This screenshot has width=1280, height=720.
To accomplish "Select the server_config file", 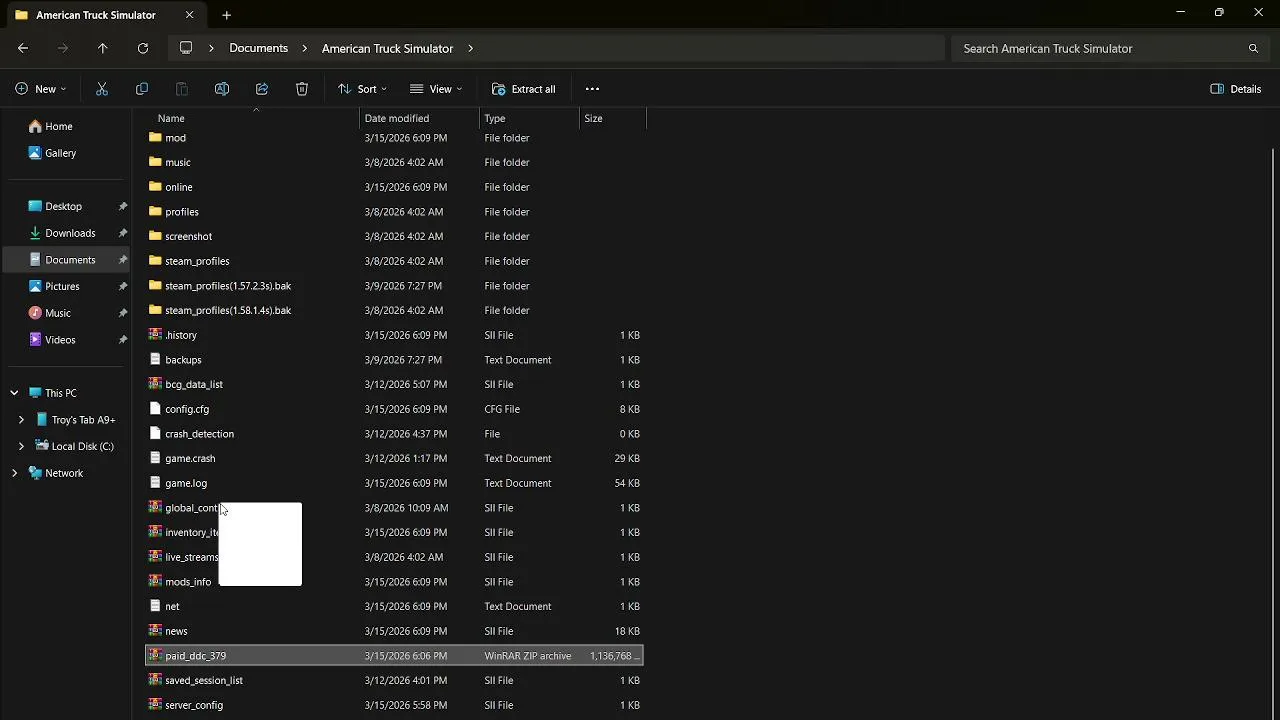I will (394, 705).
